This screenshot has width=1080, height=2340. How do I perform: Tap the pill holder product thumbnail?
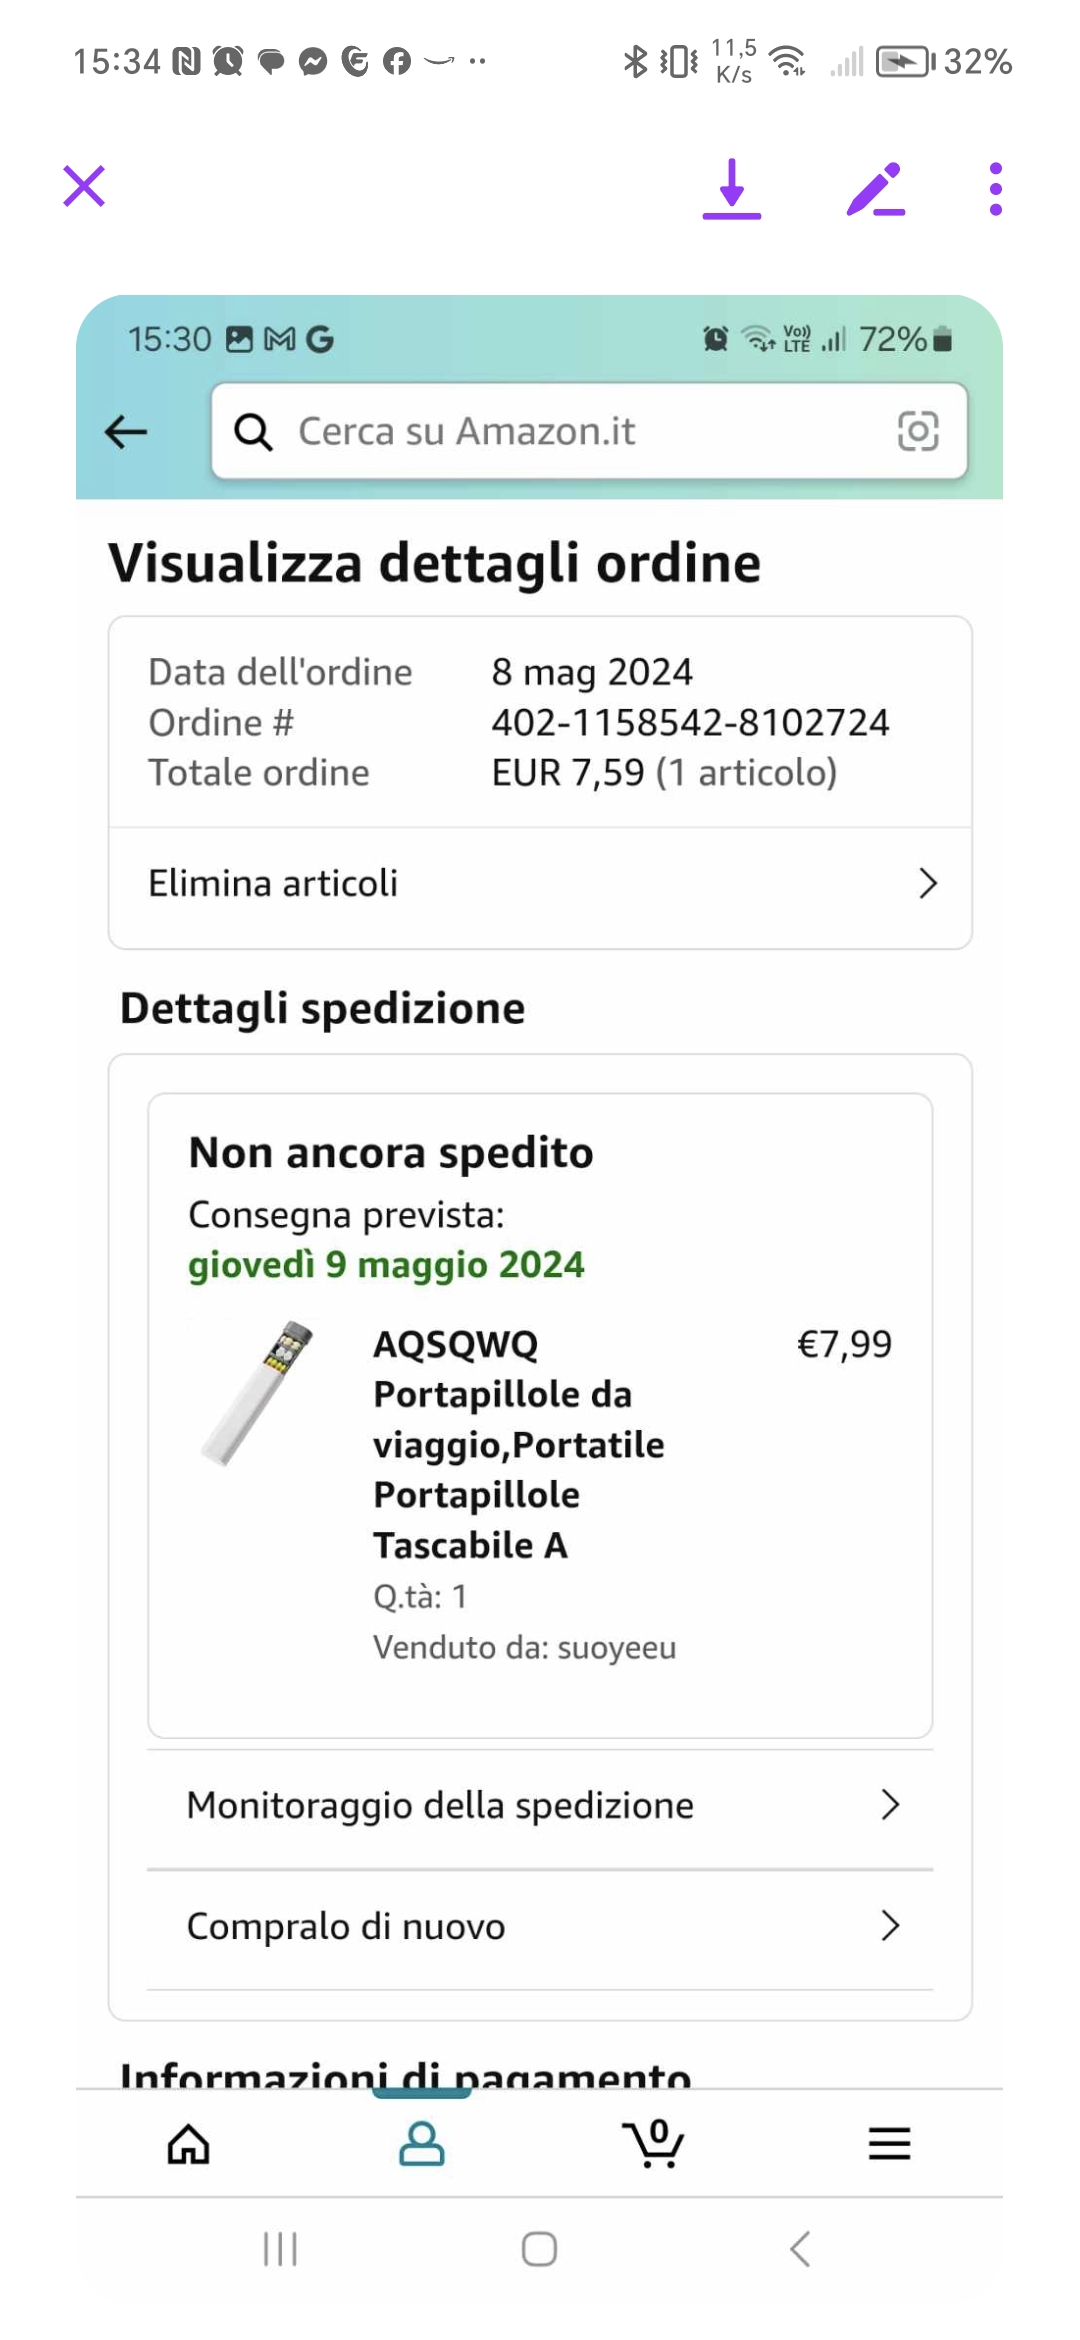258,1393
